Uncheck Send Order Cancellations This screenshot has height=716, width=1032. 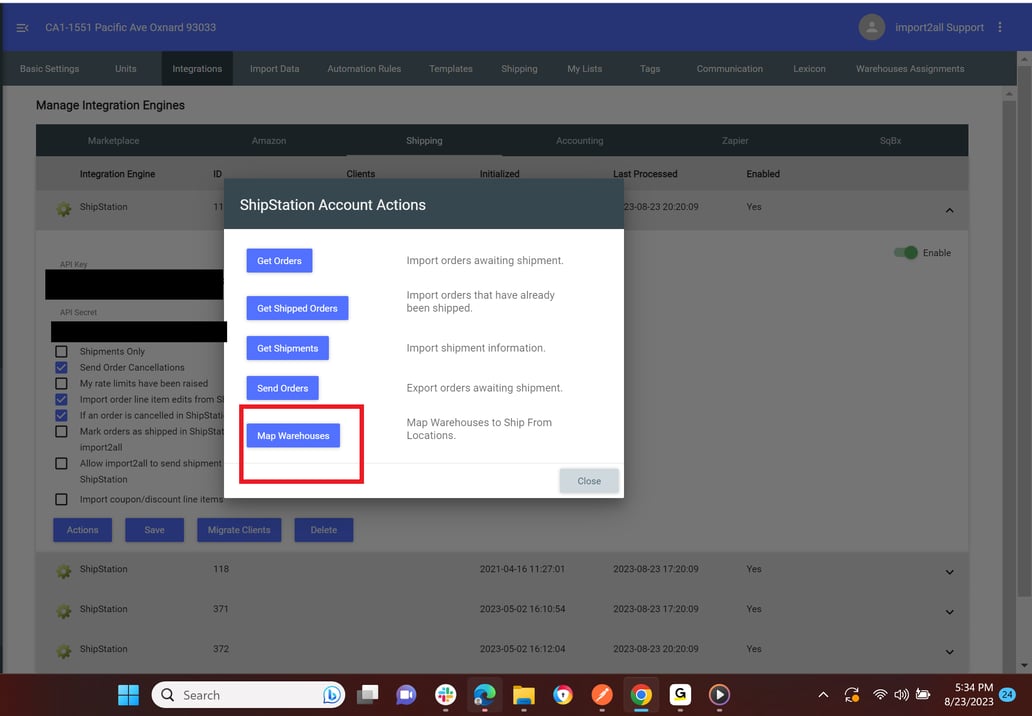61,367
